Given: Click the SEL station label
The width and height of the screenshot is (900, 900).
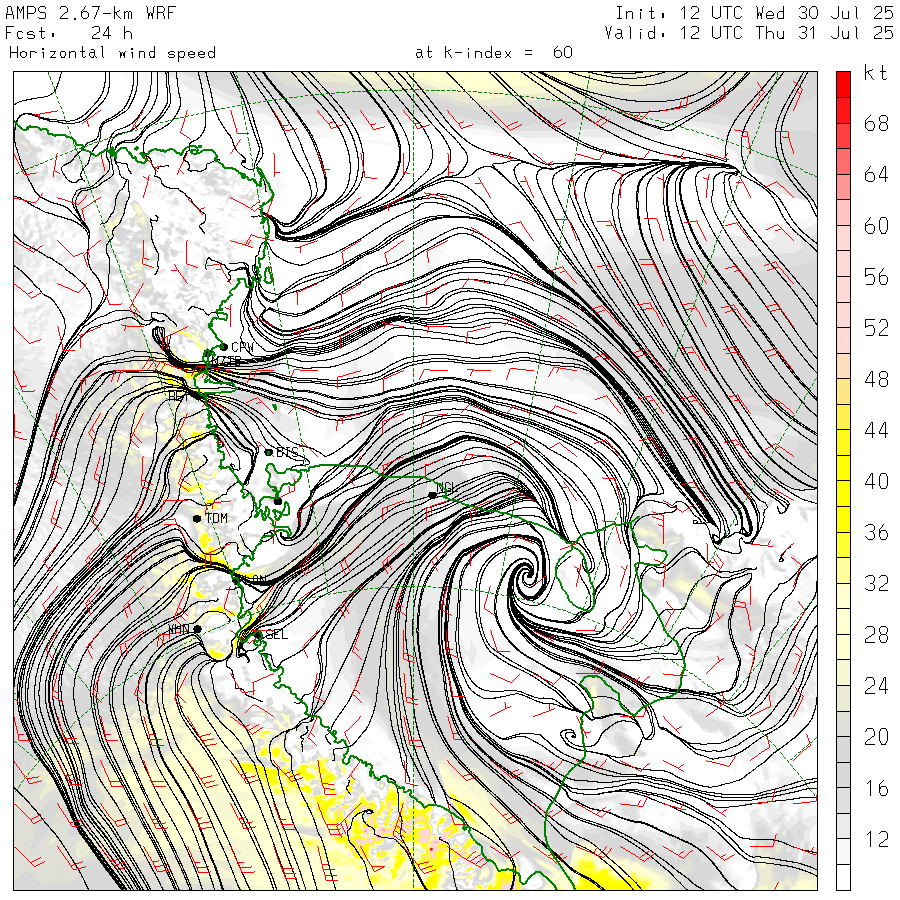Looking at the screenshot, I should [277, 634].
